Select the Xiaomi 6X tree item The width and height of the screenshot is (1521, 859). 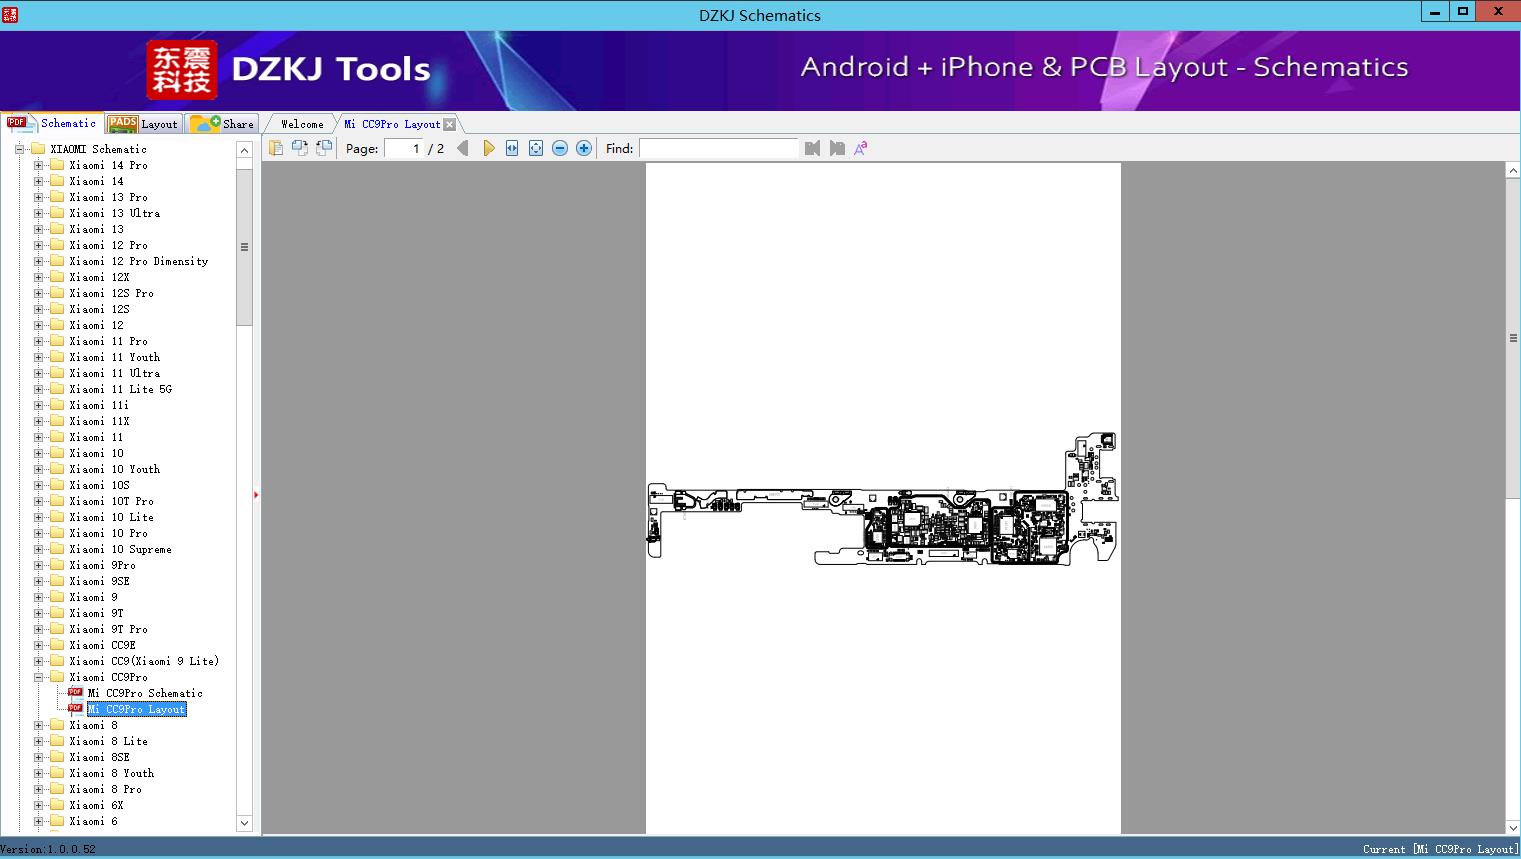tap(96, 805)
